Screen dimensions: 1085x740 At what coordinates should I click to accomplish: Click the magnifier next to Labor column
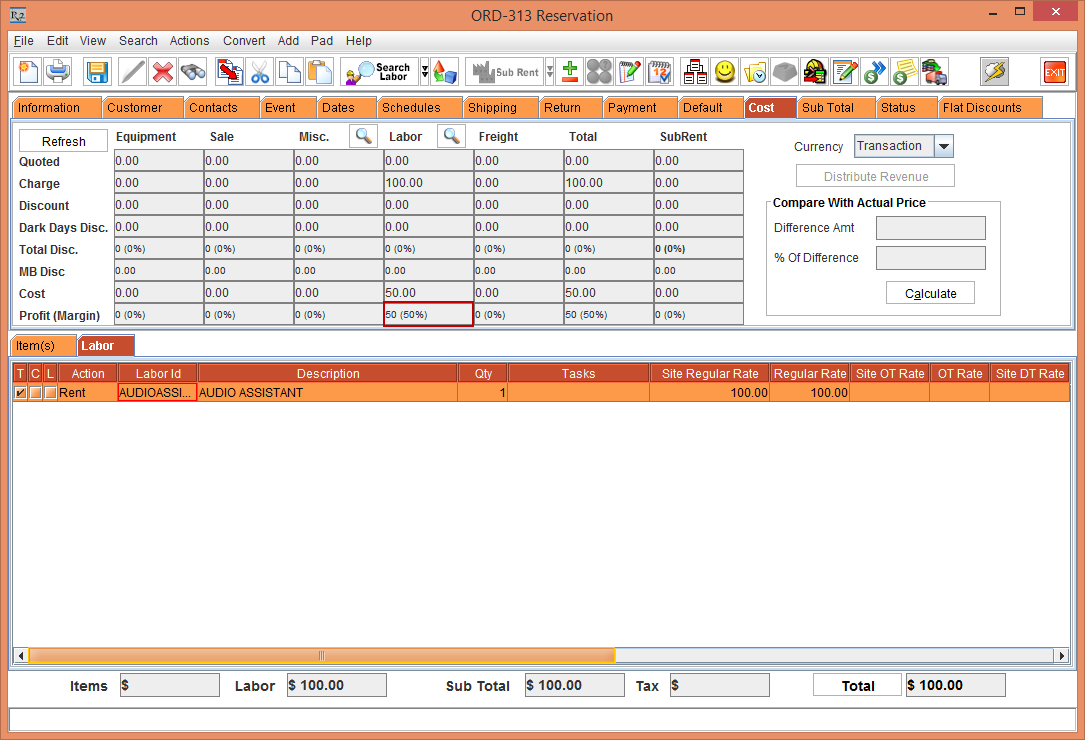tap(452, 136)
